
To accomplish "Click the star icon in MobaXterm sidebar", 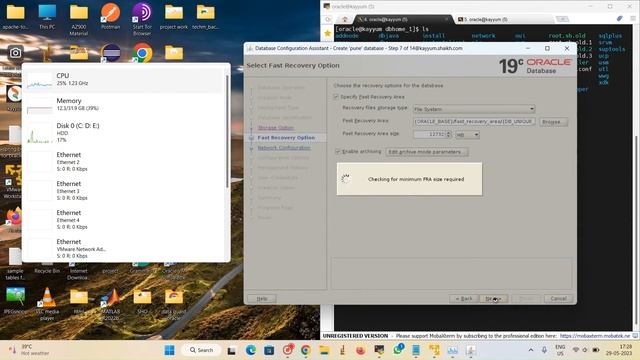I will click(x=327, y=33).
